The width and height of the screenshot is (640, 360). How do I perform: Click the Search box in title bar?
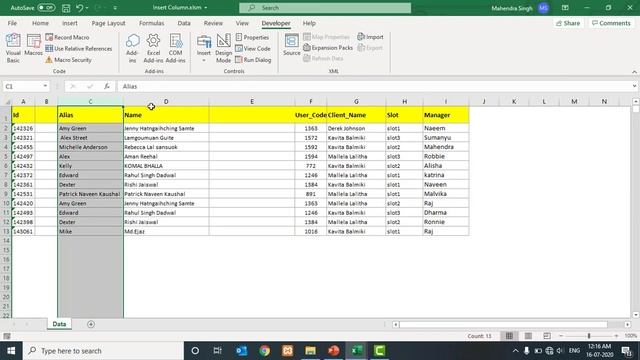coord(325,8)
